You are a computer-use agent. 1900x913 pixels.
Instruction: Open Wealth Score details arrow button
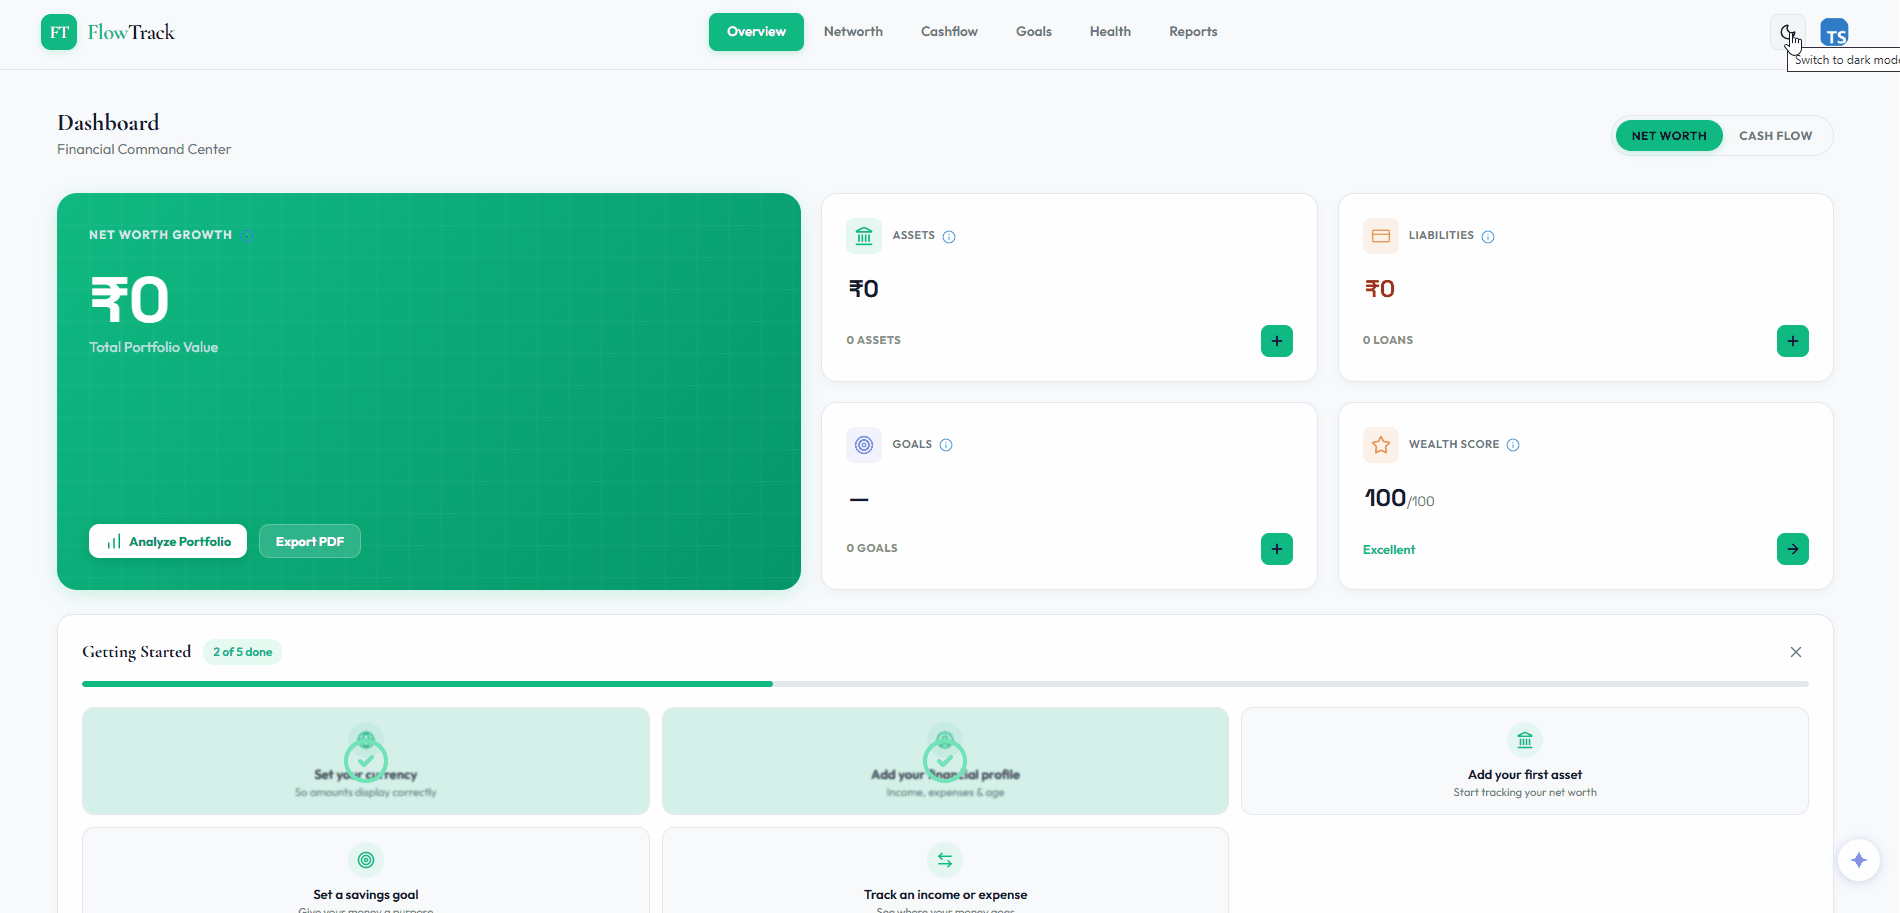(x=1792, y=549)
